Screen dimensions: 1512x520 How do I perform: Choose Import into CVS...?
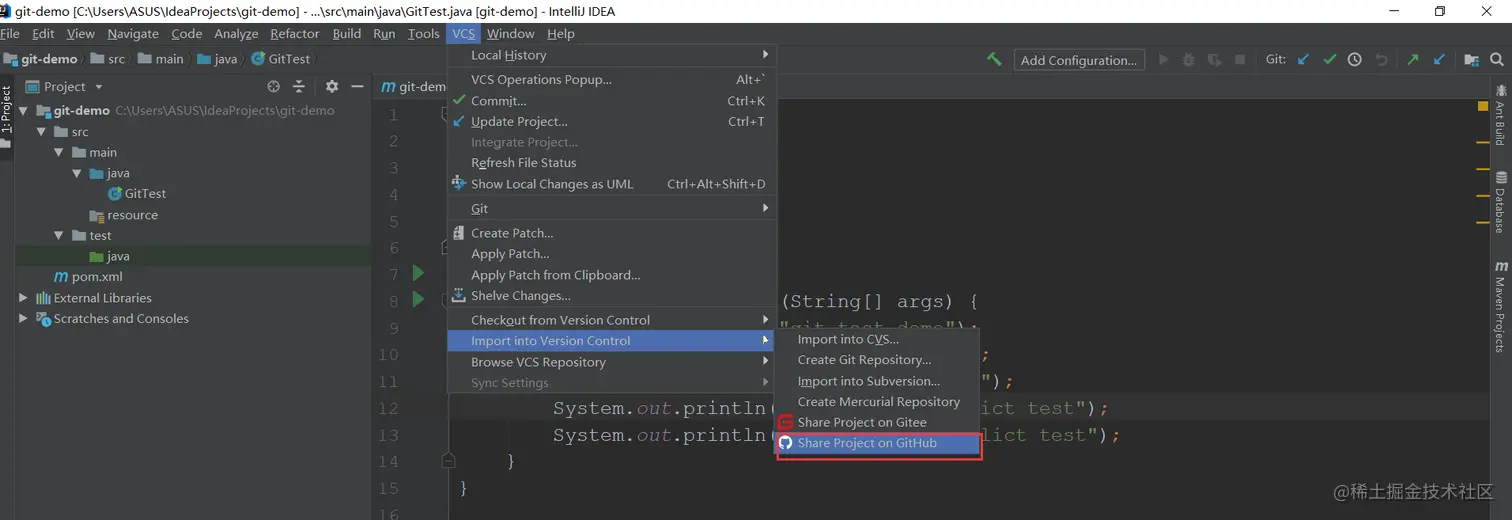tap(878, 339)
